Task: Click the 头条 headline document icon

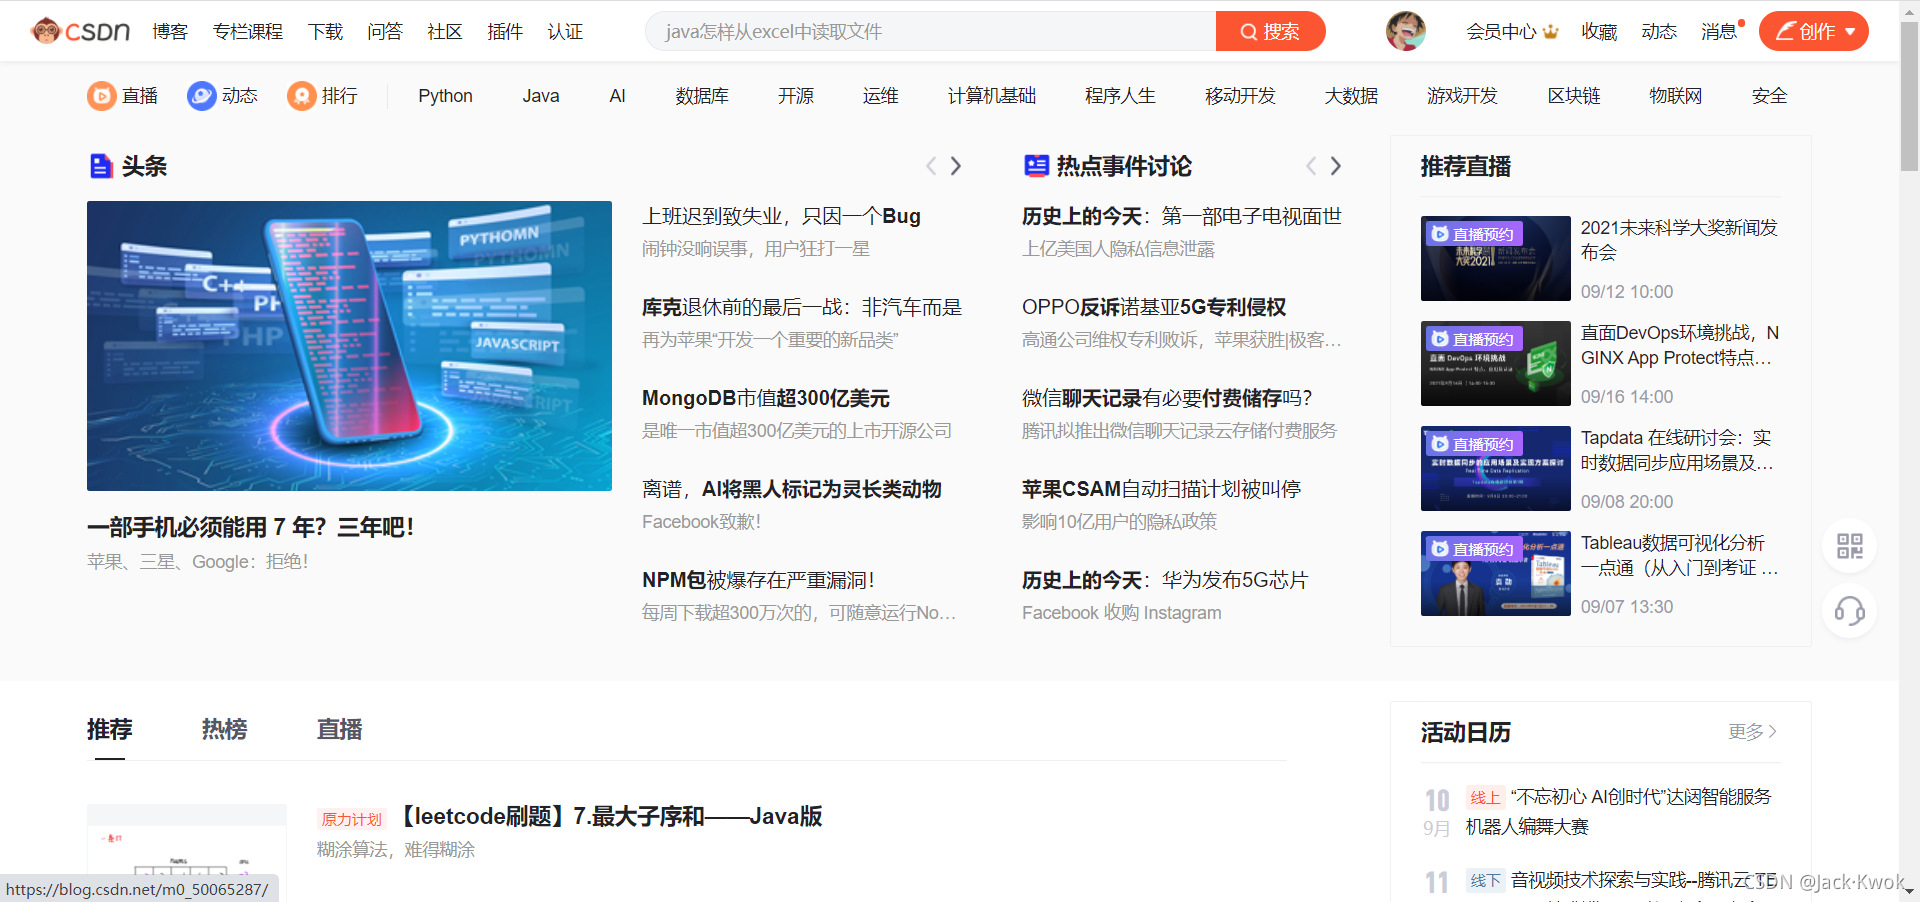Action: 101,166
